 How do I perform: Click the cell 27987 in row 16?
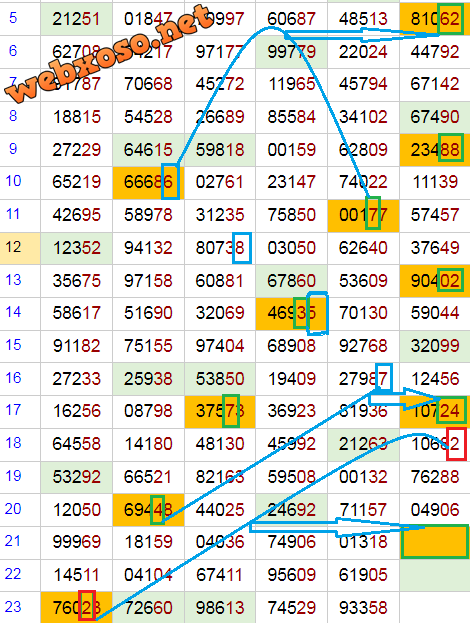(x=363, y=379)
